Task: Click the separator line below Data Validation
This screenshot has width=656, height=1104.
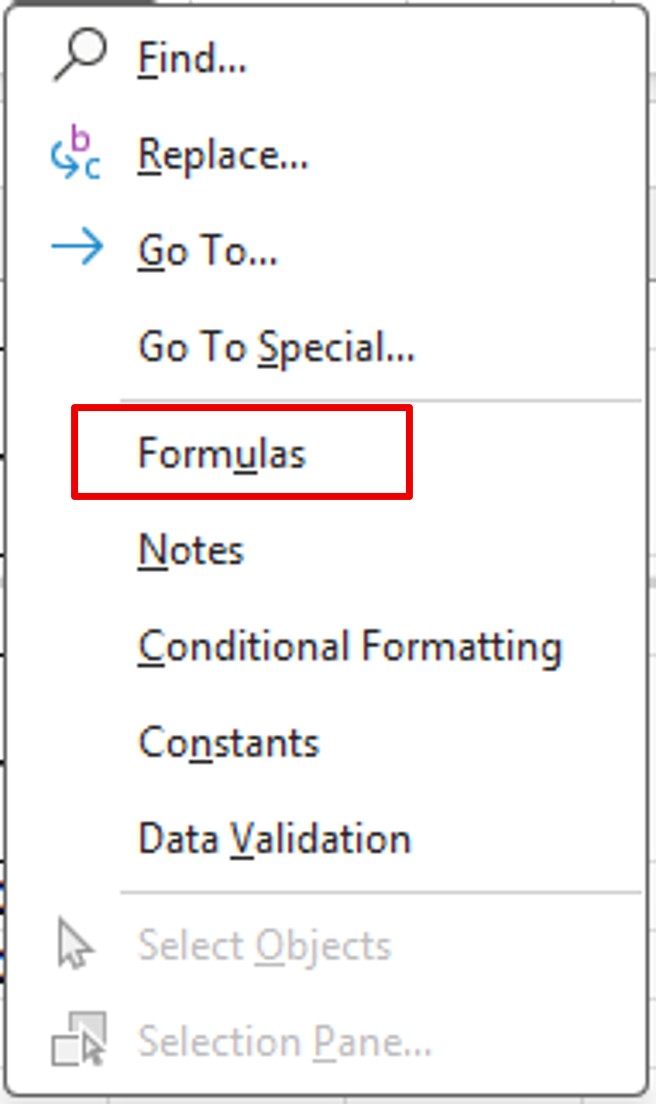Action: click(380, 890)
